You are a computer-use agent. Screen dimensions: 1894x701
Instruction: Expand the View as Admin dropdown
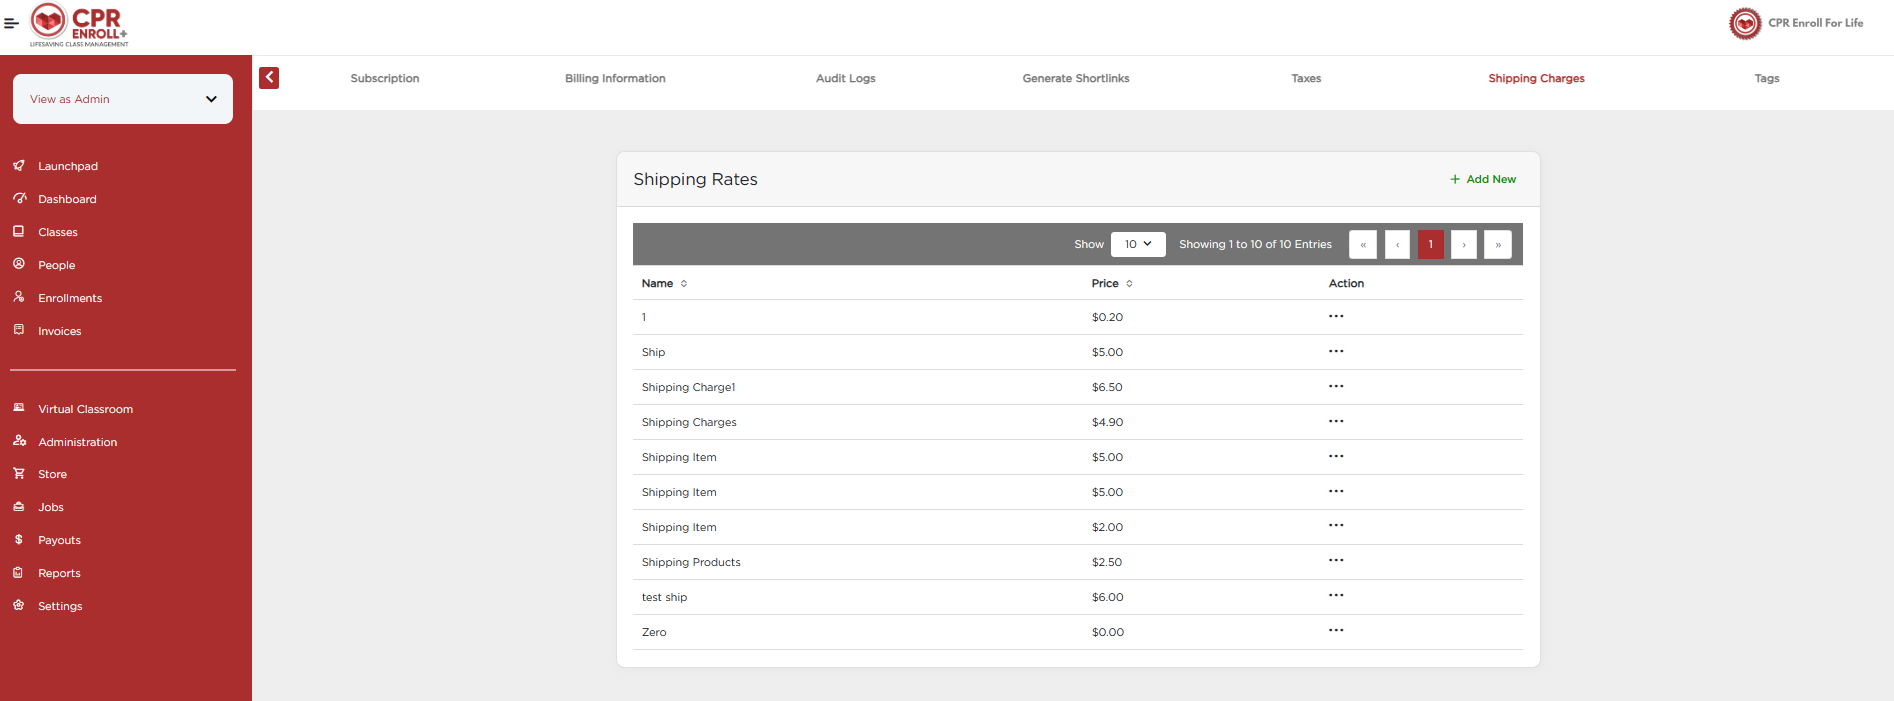tap(123, 99)
